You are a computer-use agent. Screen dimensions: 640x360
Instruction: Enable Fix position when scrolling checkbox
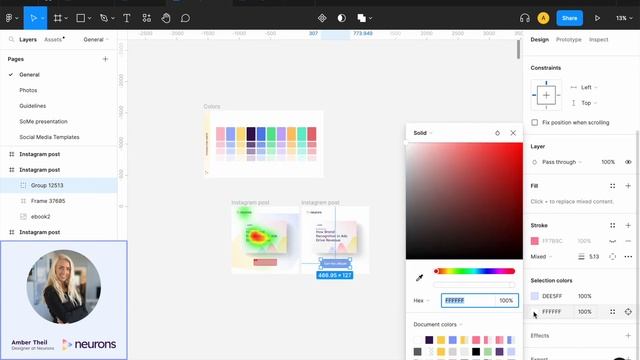click(535, 122)
